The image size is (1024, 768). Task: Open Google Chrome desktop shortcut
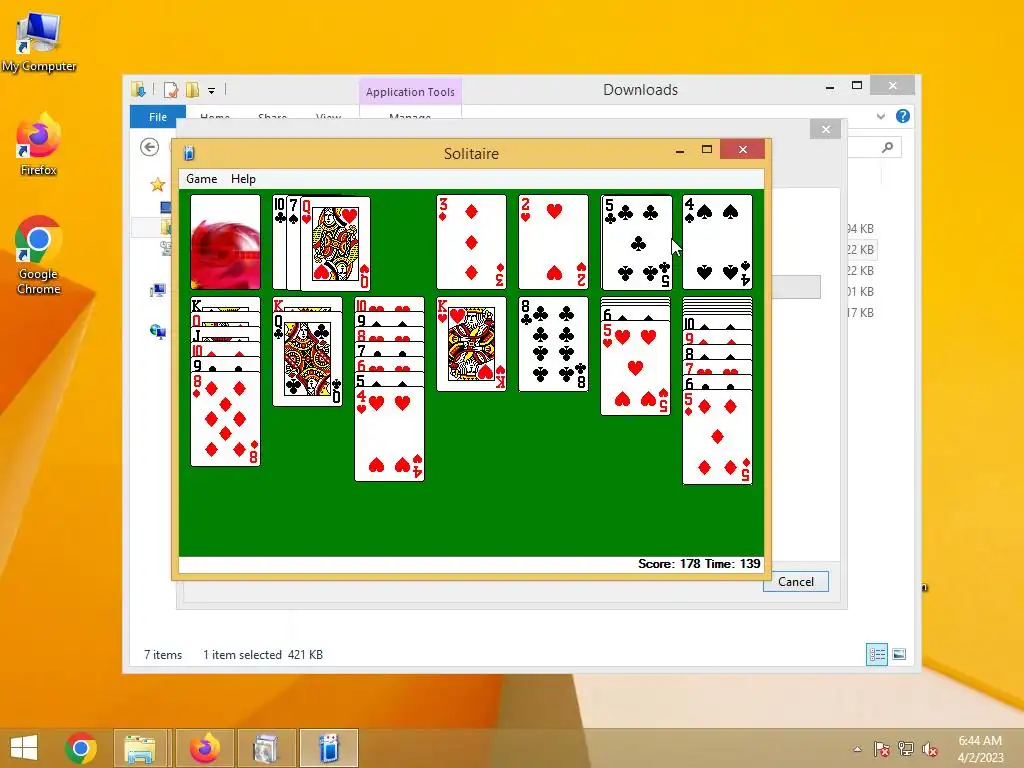pos(39,255)
